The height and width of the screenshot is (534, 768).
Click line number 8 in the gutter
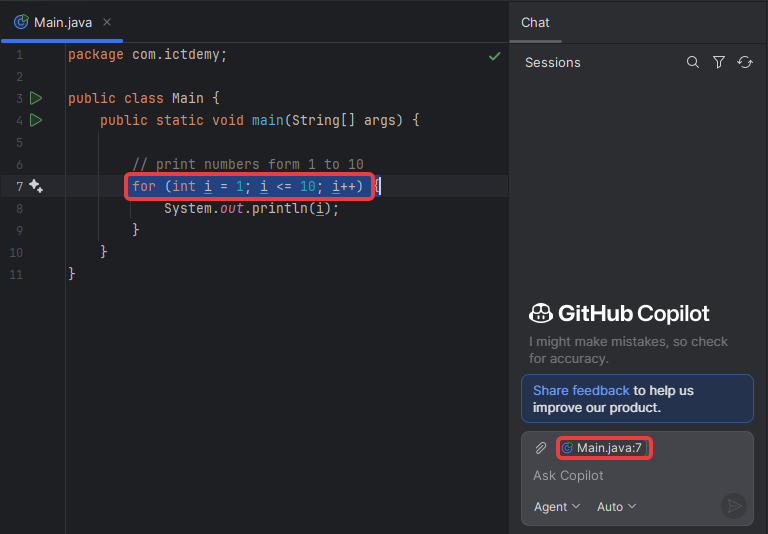tap(19, 209)
